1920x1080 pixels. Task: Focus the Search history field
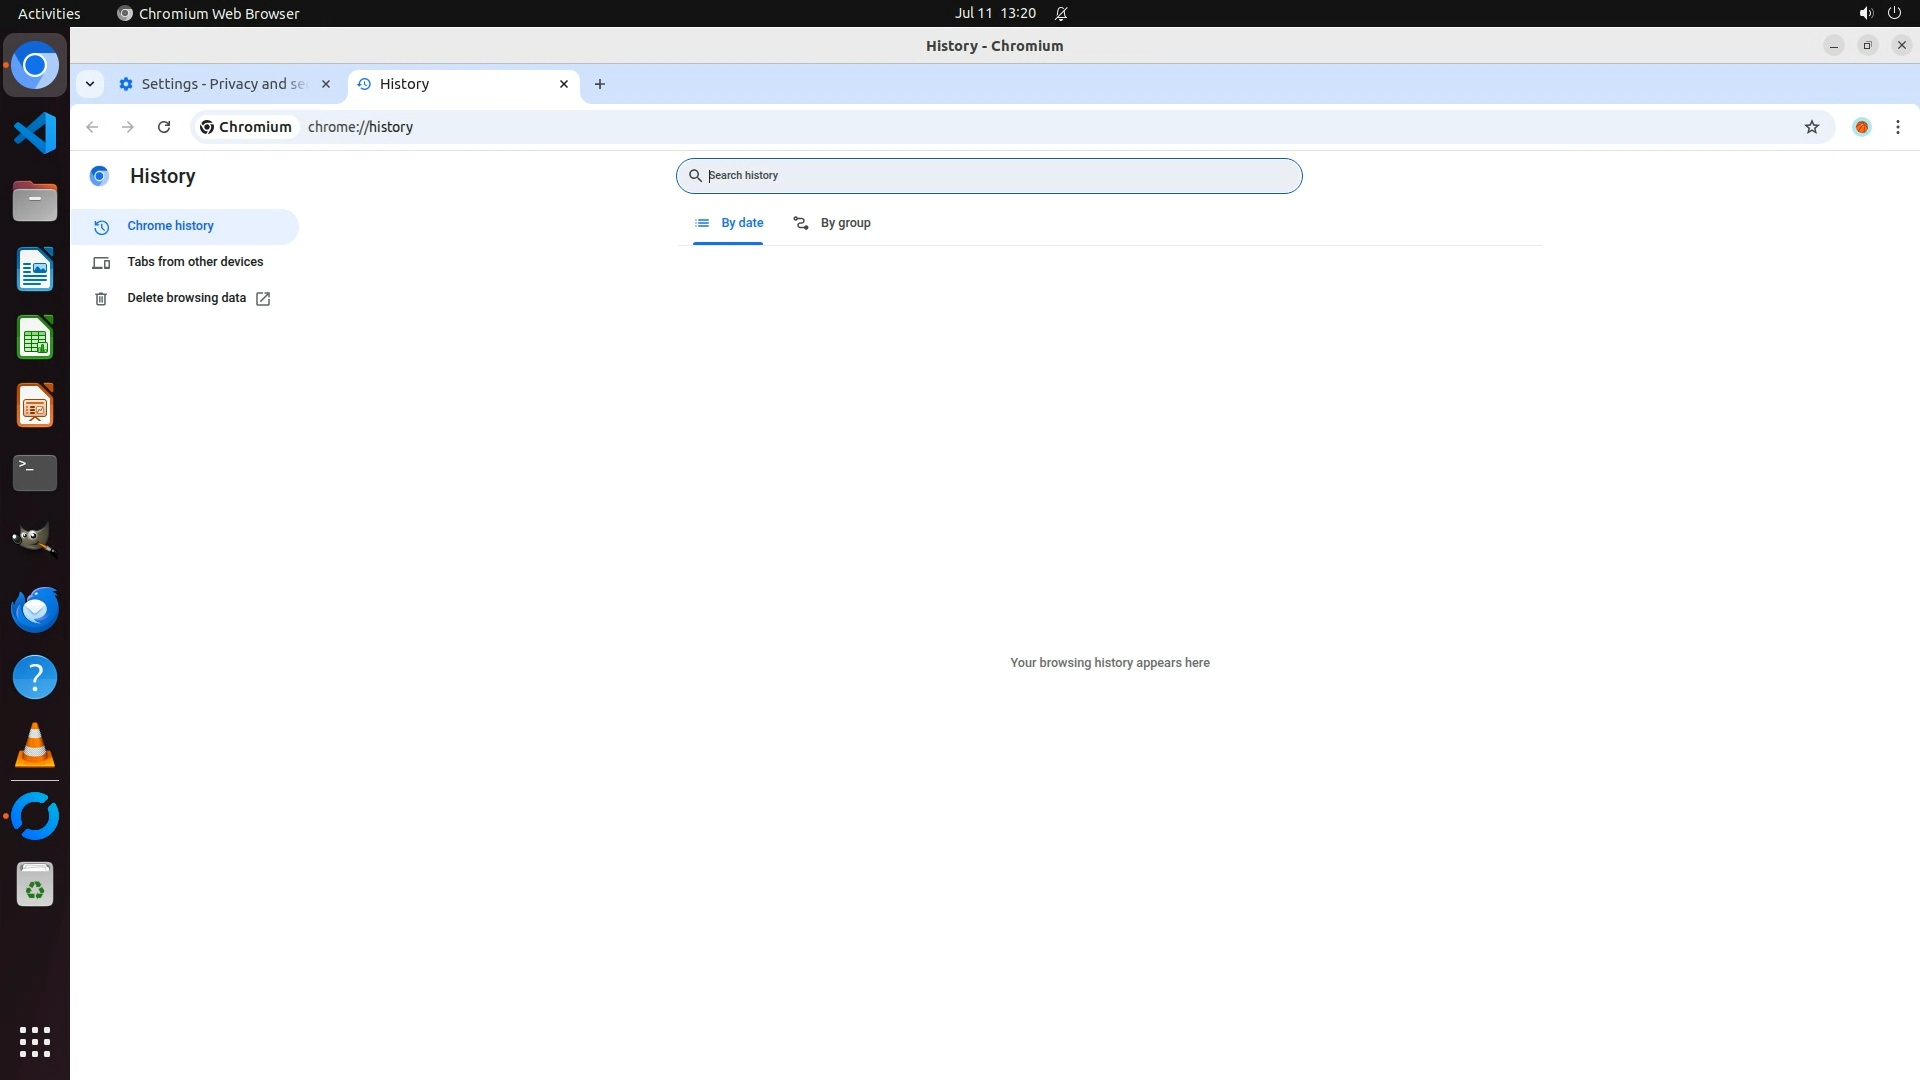tap(990, 176)
